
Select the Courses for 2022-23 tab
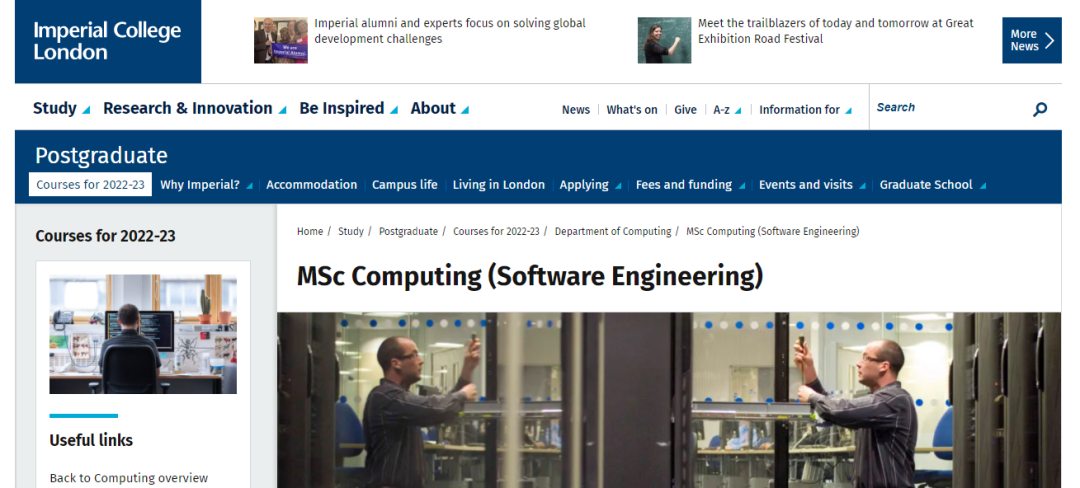[x=90, y=184]
